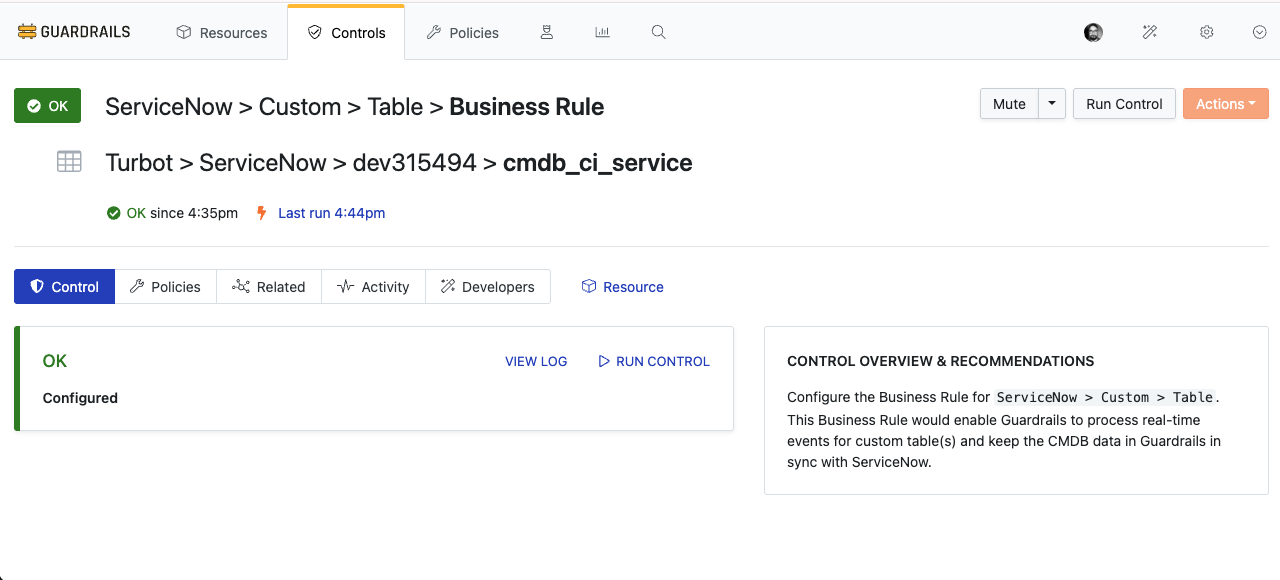Click the green OK status badge
Viewport: 1280px width, 580px height.
click(47, 105)
